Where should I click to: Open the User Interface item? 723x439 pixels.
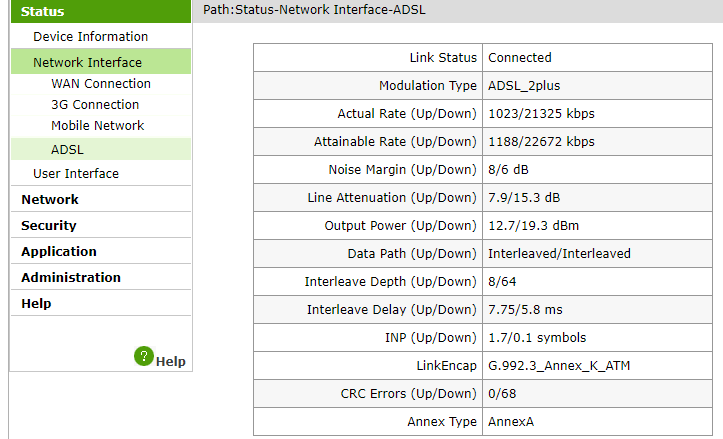pos(76,174)
